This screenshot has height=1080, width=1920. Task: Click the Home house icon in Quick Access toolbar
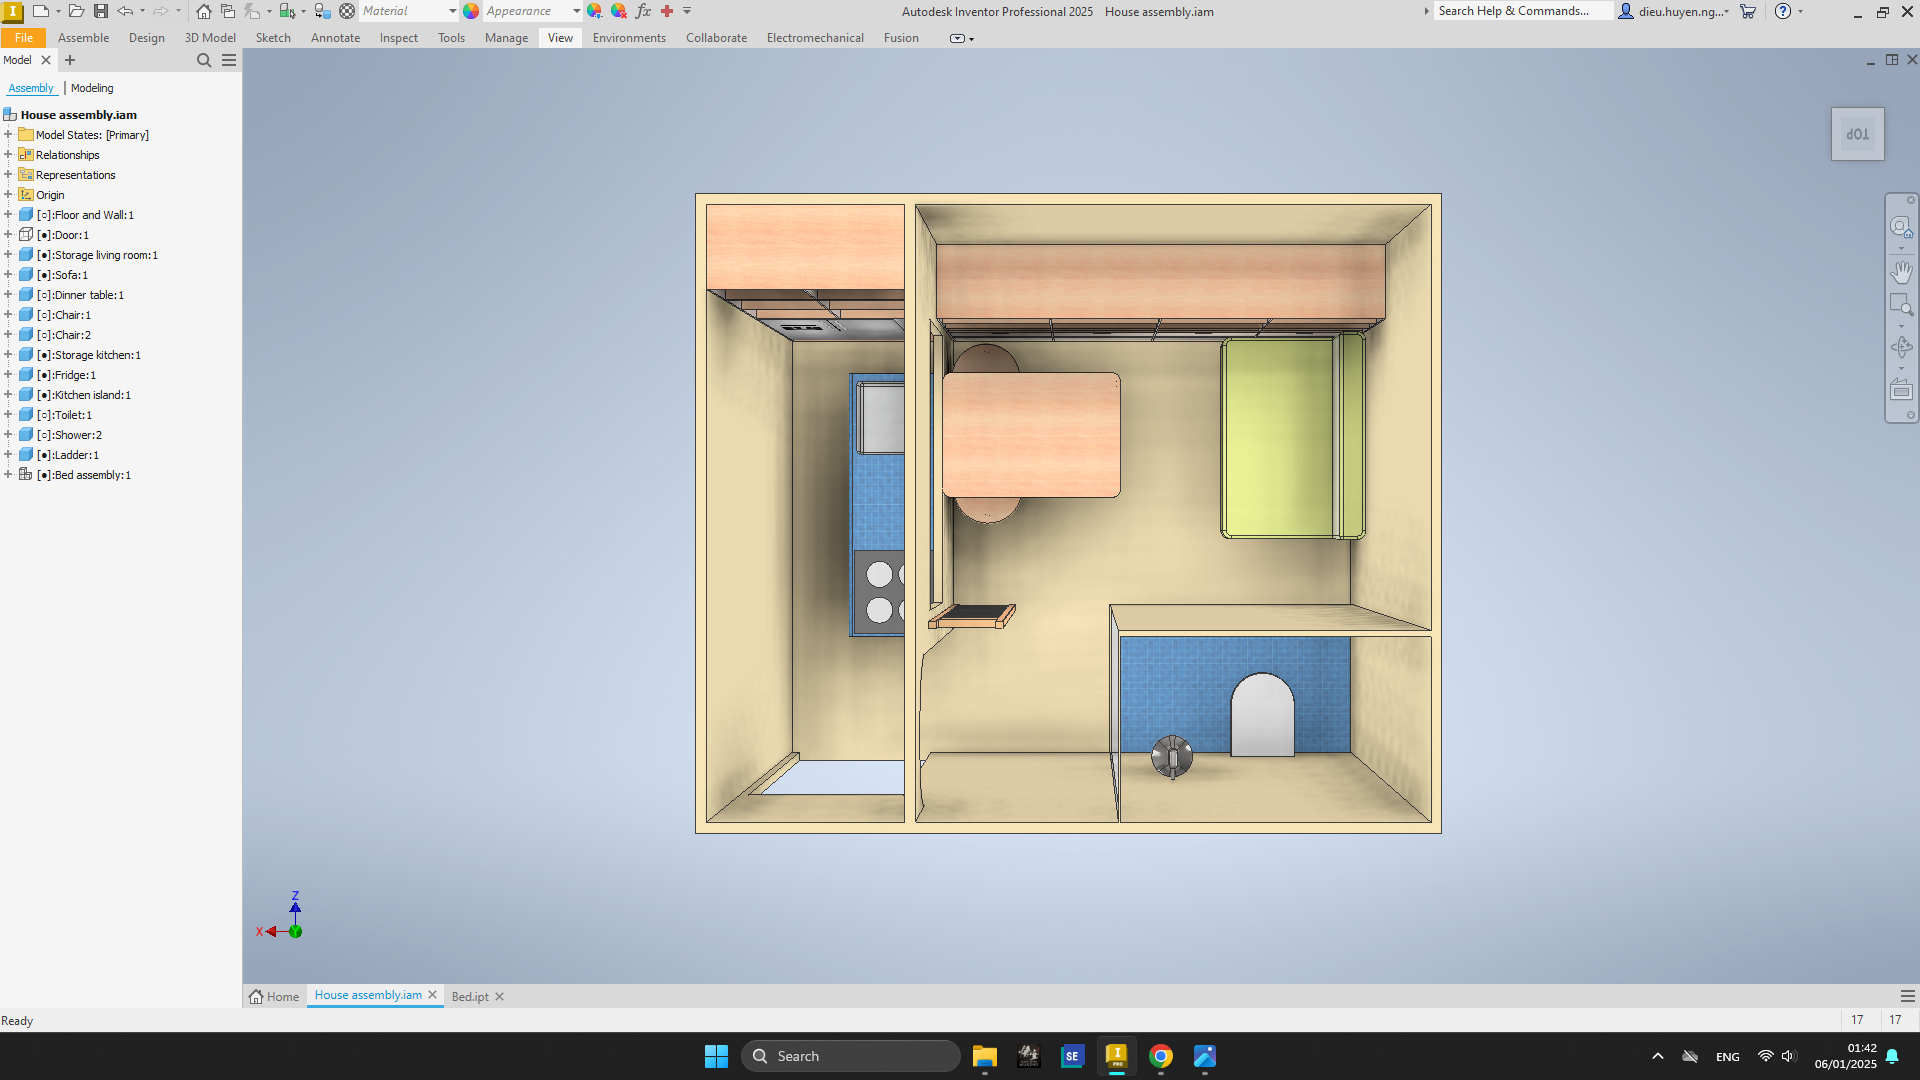coord(204,11)
